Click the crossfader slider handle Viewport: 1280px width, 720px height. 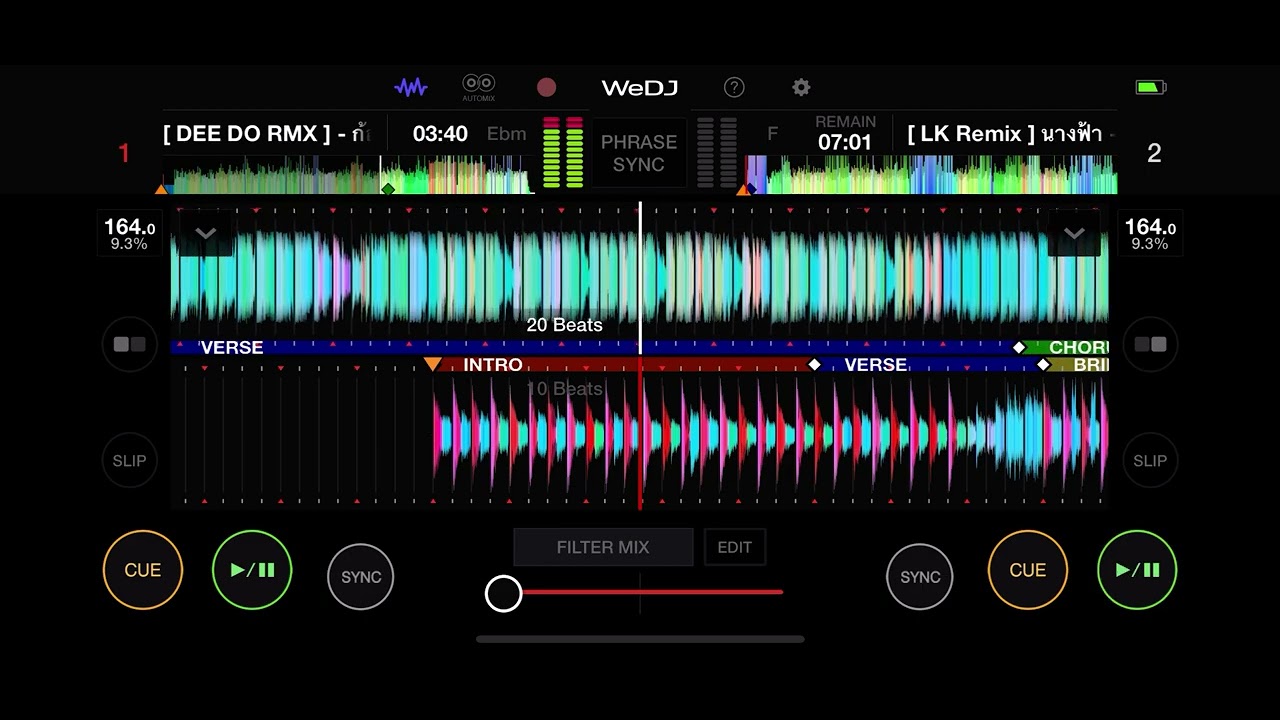(x=503, y=593)
